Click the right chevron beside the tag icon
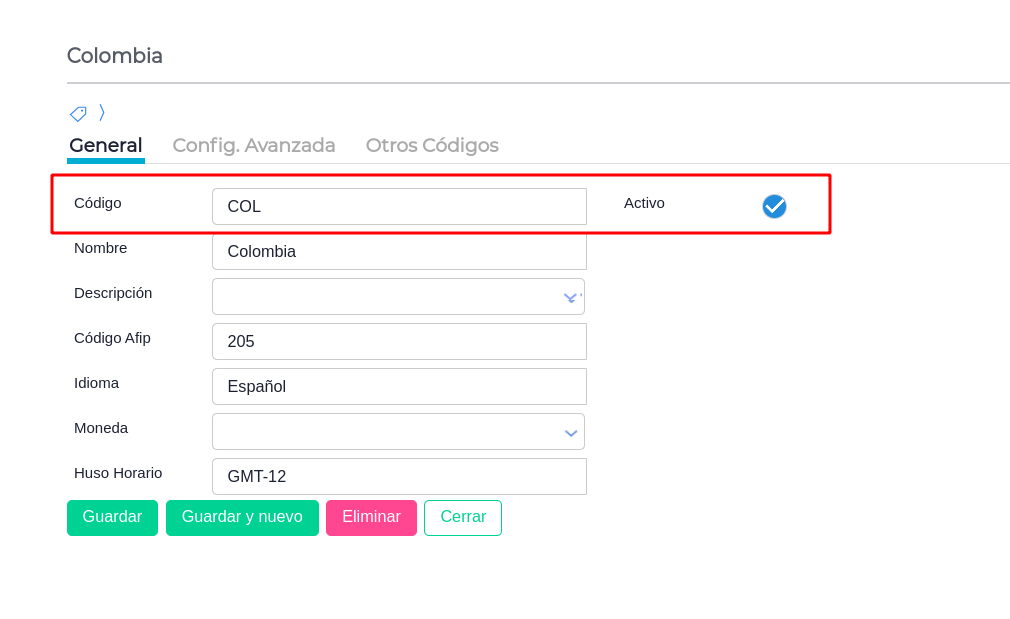Image resolution: width=1010 pixels, height=619 pixels. (102, 112)
